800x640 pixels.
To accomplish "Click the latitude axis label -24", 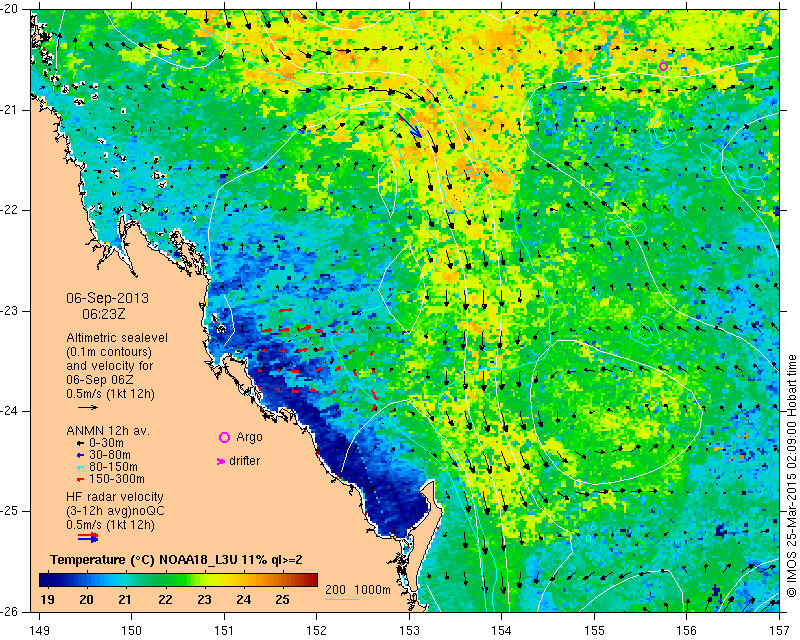I will pyautogui.click(x=10, y=411).
